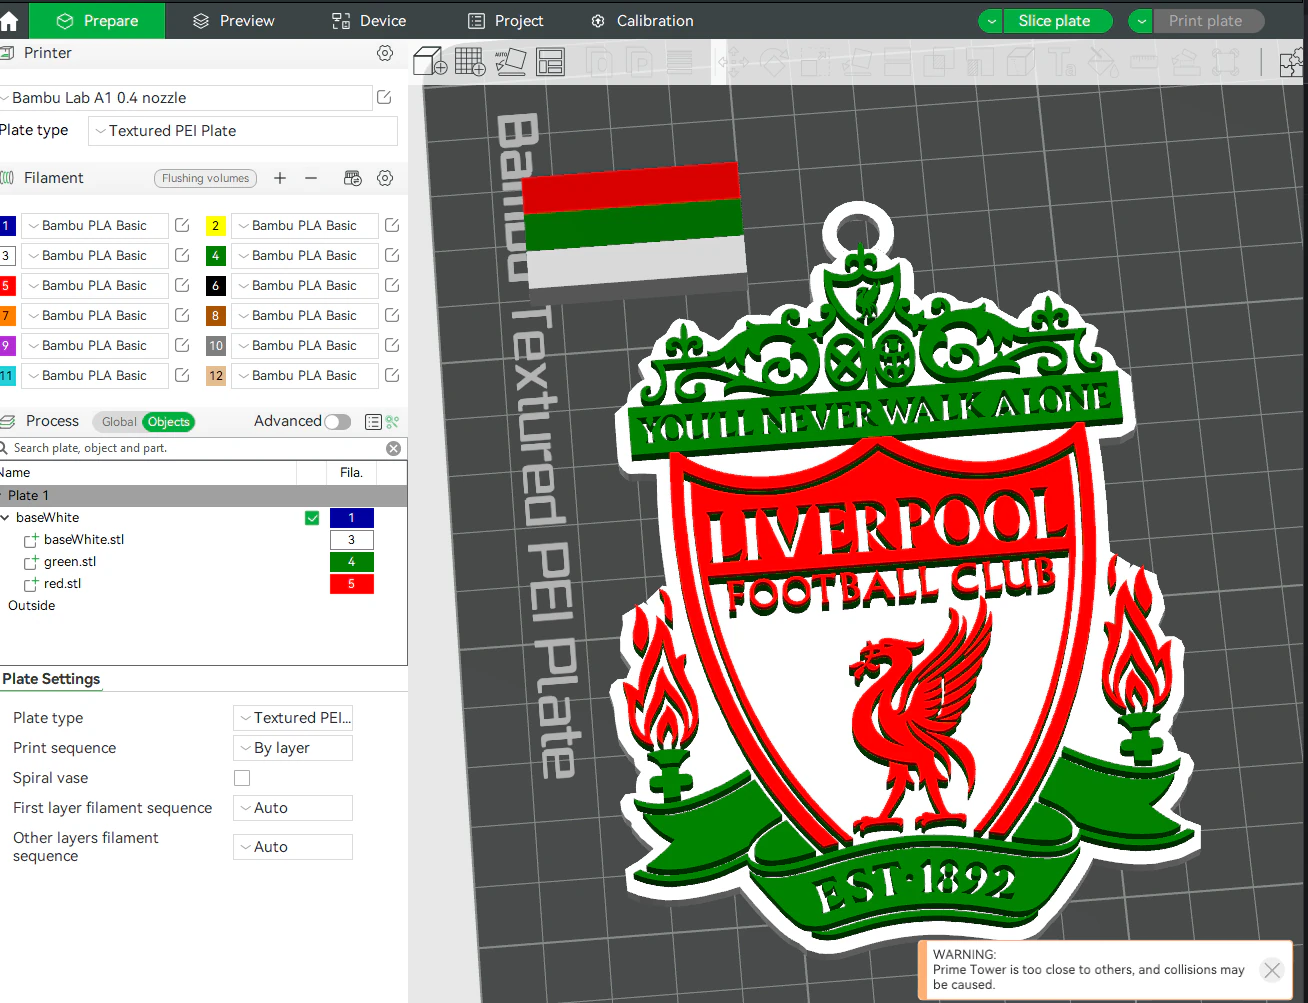Switch process scope to Global
The image size is (1308, 1003).
[119, 422]
